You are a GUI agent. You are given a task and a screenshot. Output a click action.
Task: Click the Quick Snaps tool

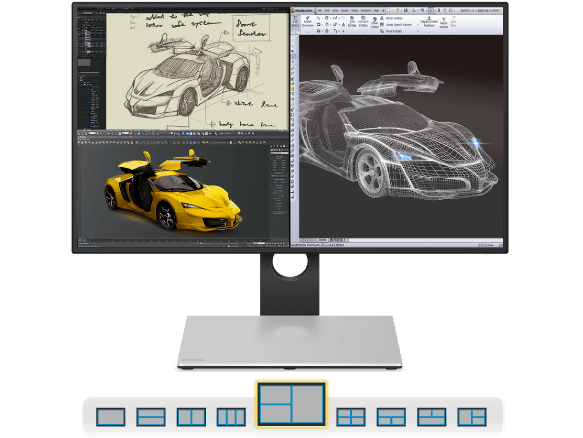click(453, 22)
